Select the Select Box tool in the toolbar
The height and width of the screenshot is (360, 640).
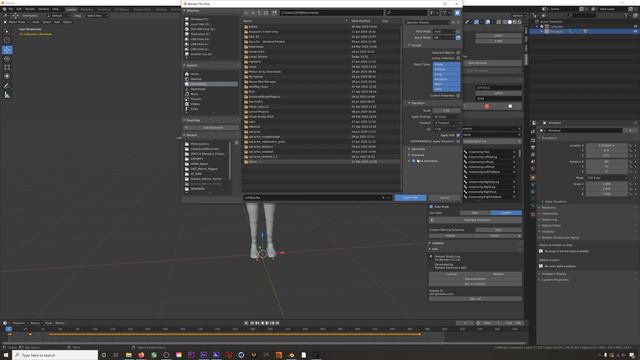(x=7, y=31)
